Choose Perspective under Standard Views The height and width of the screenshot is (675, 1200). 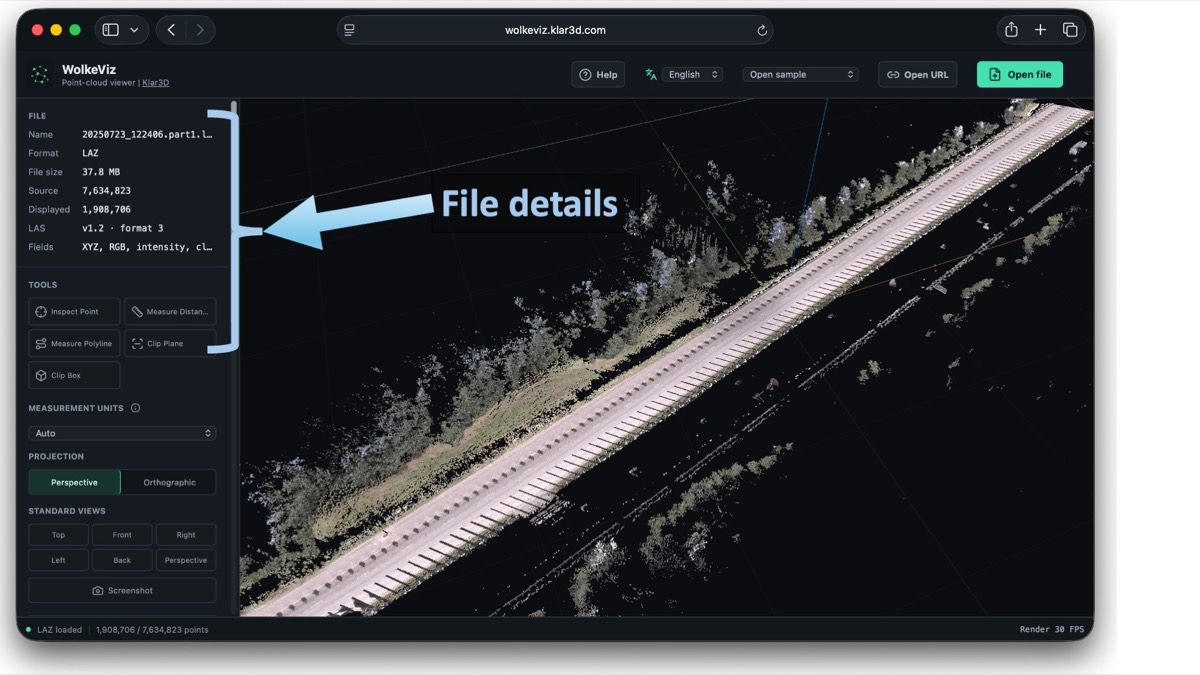[186, 560]
